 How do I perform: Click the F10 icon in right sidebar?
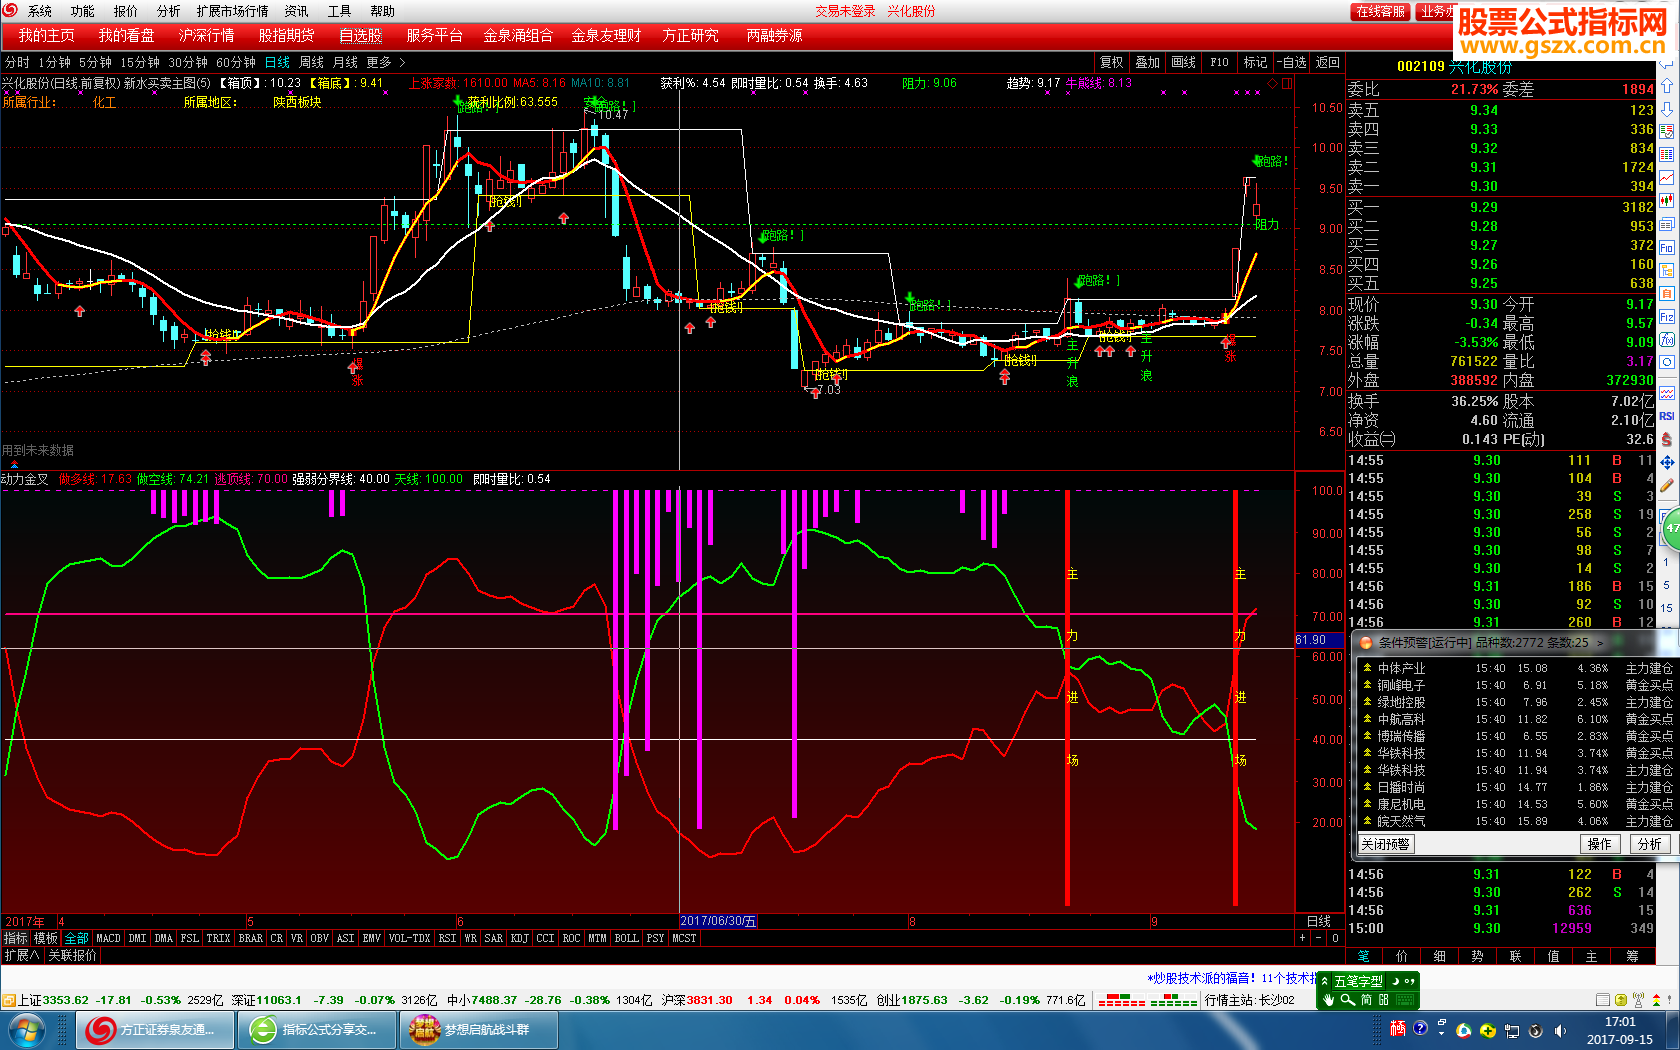tap(1667, 247)
